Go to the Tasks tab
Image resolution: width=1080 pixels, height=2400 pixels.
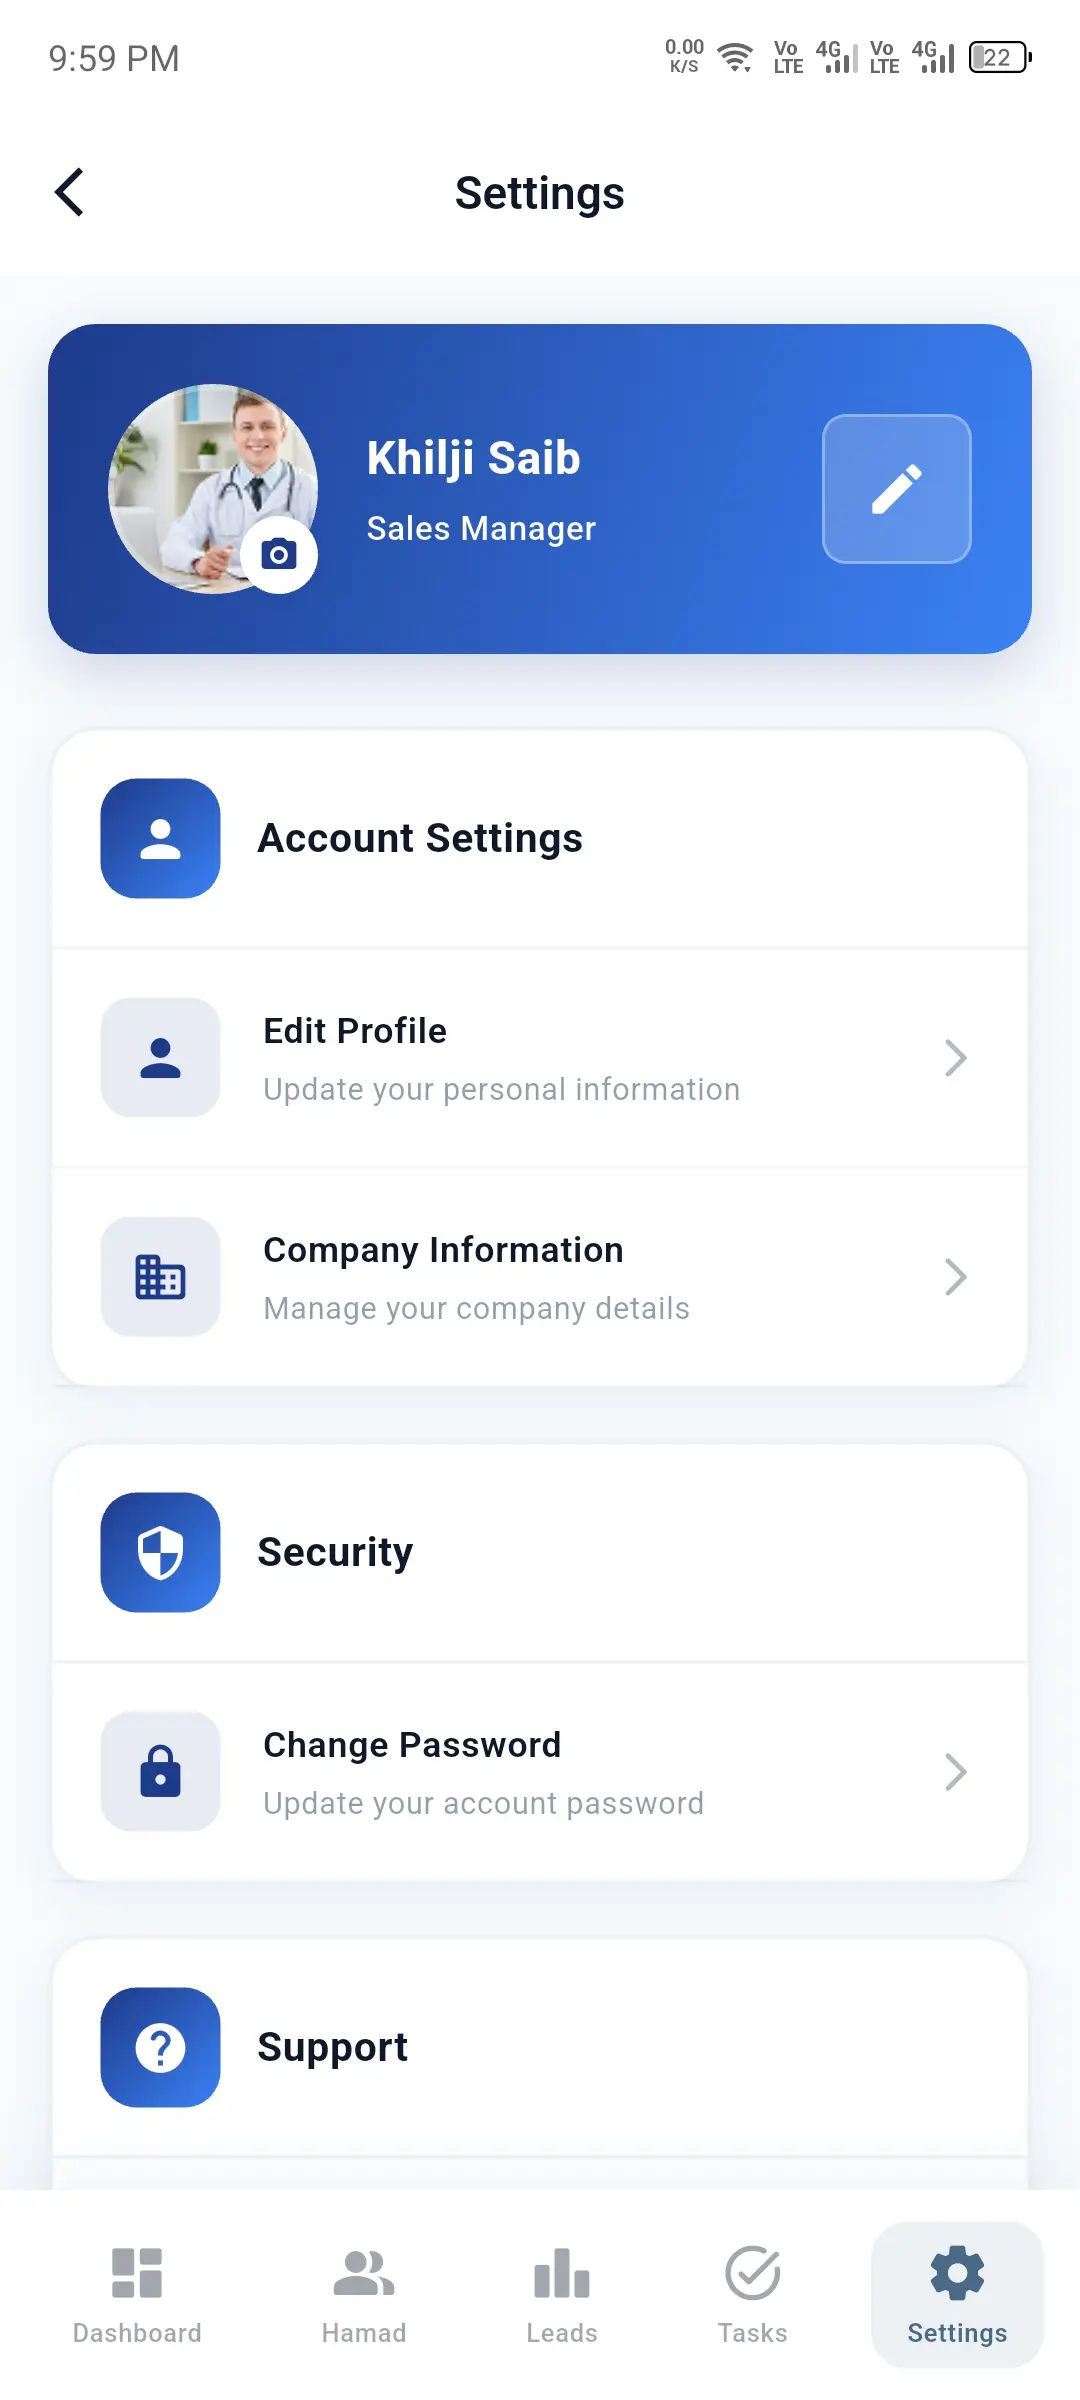[x=753, y=2295]
